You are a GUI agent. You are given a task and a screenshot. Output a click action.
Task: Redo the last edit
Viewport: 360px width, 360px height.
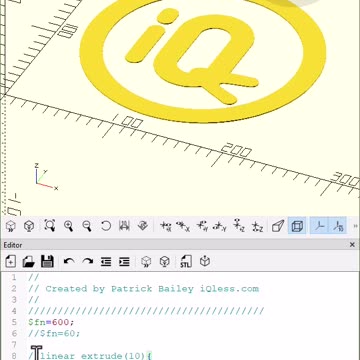[x=88, y=262]
